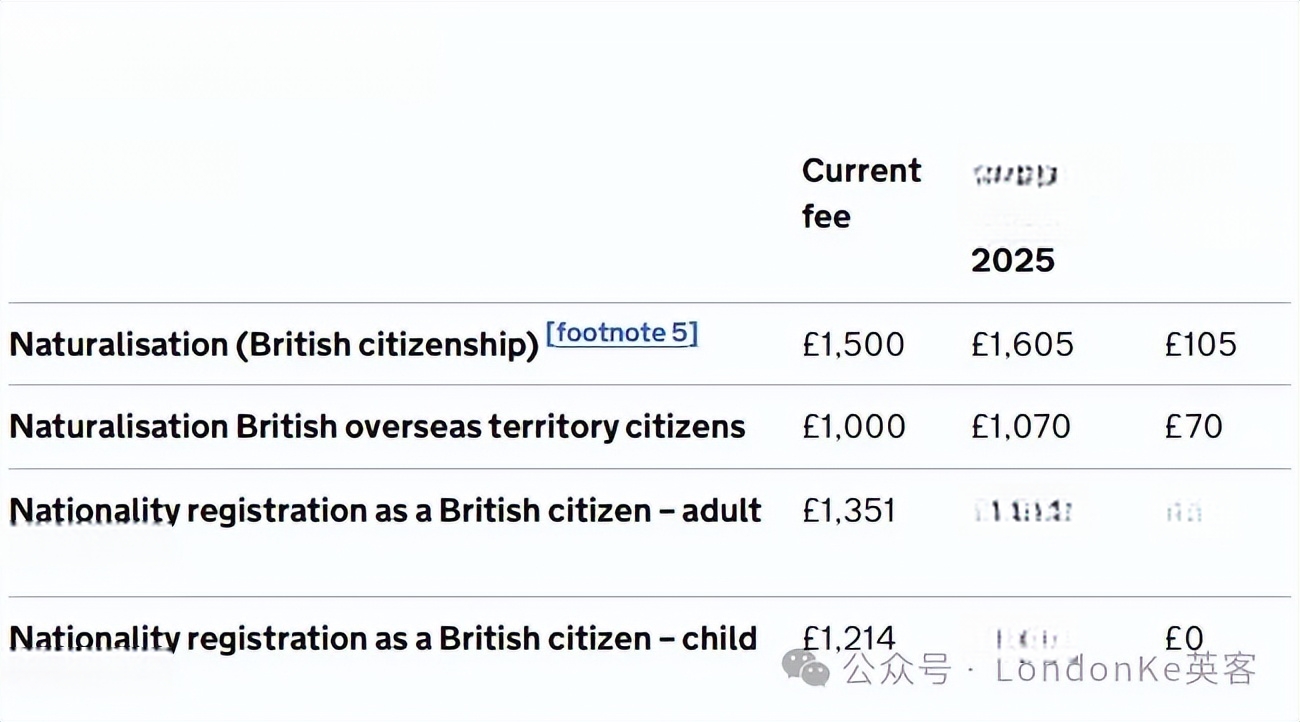The image size is (1300, 722).
Task: Select Naturalisation (British citizenship) row label
Action: 274,345
